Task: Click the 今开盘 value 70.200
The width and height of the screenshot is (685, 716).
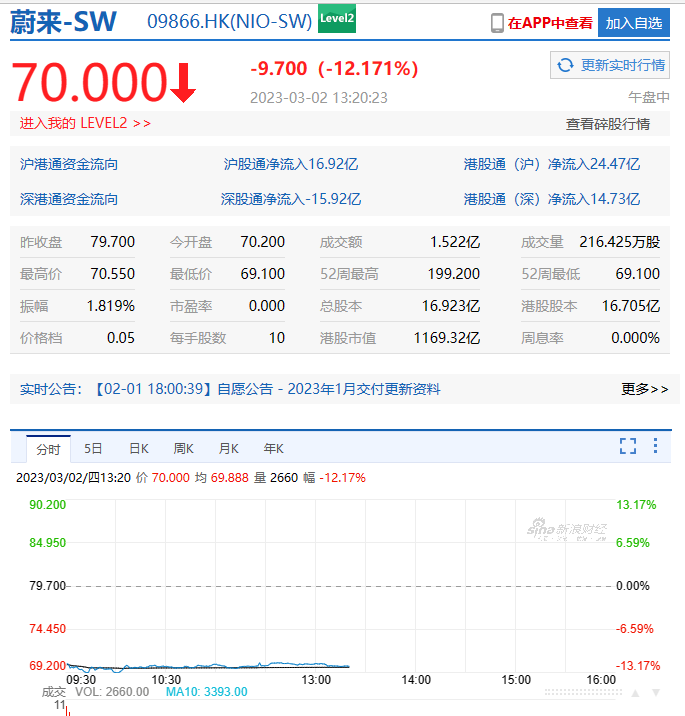Action: pos(263,242)
